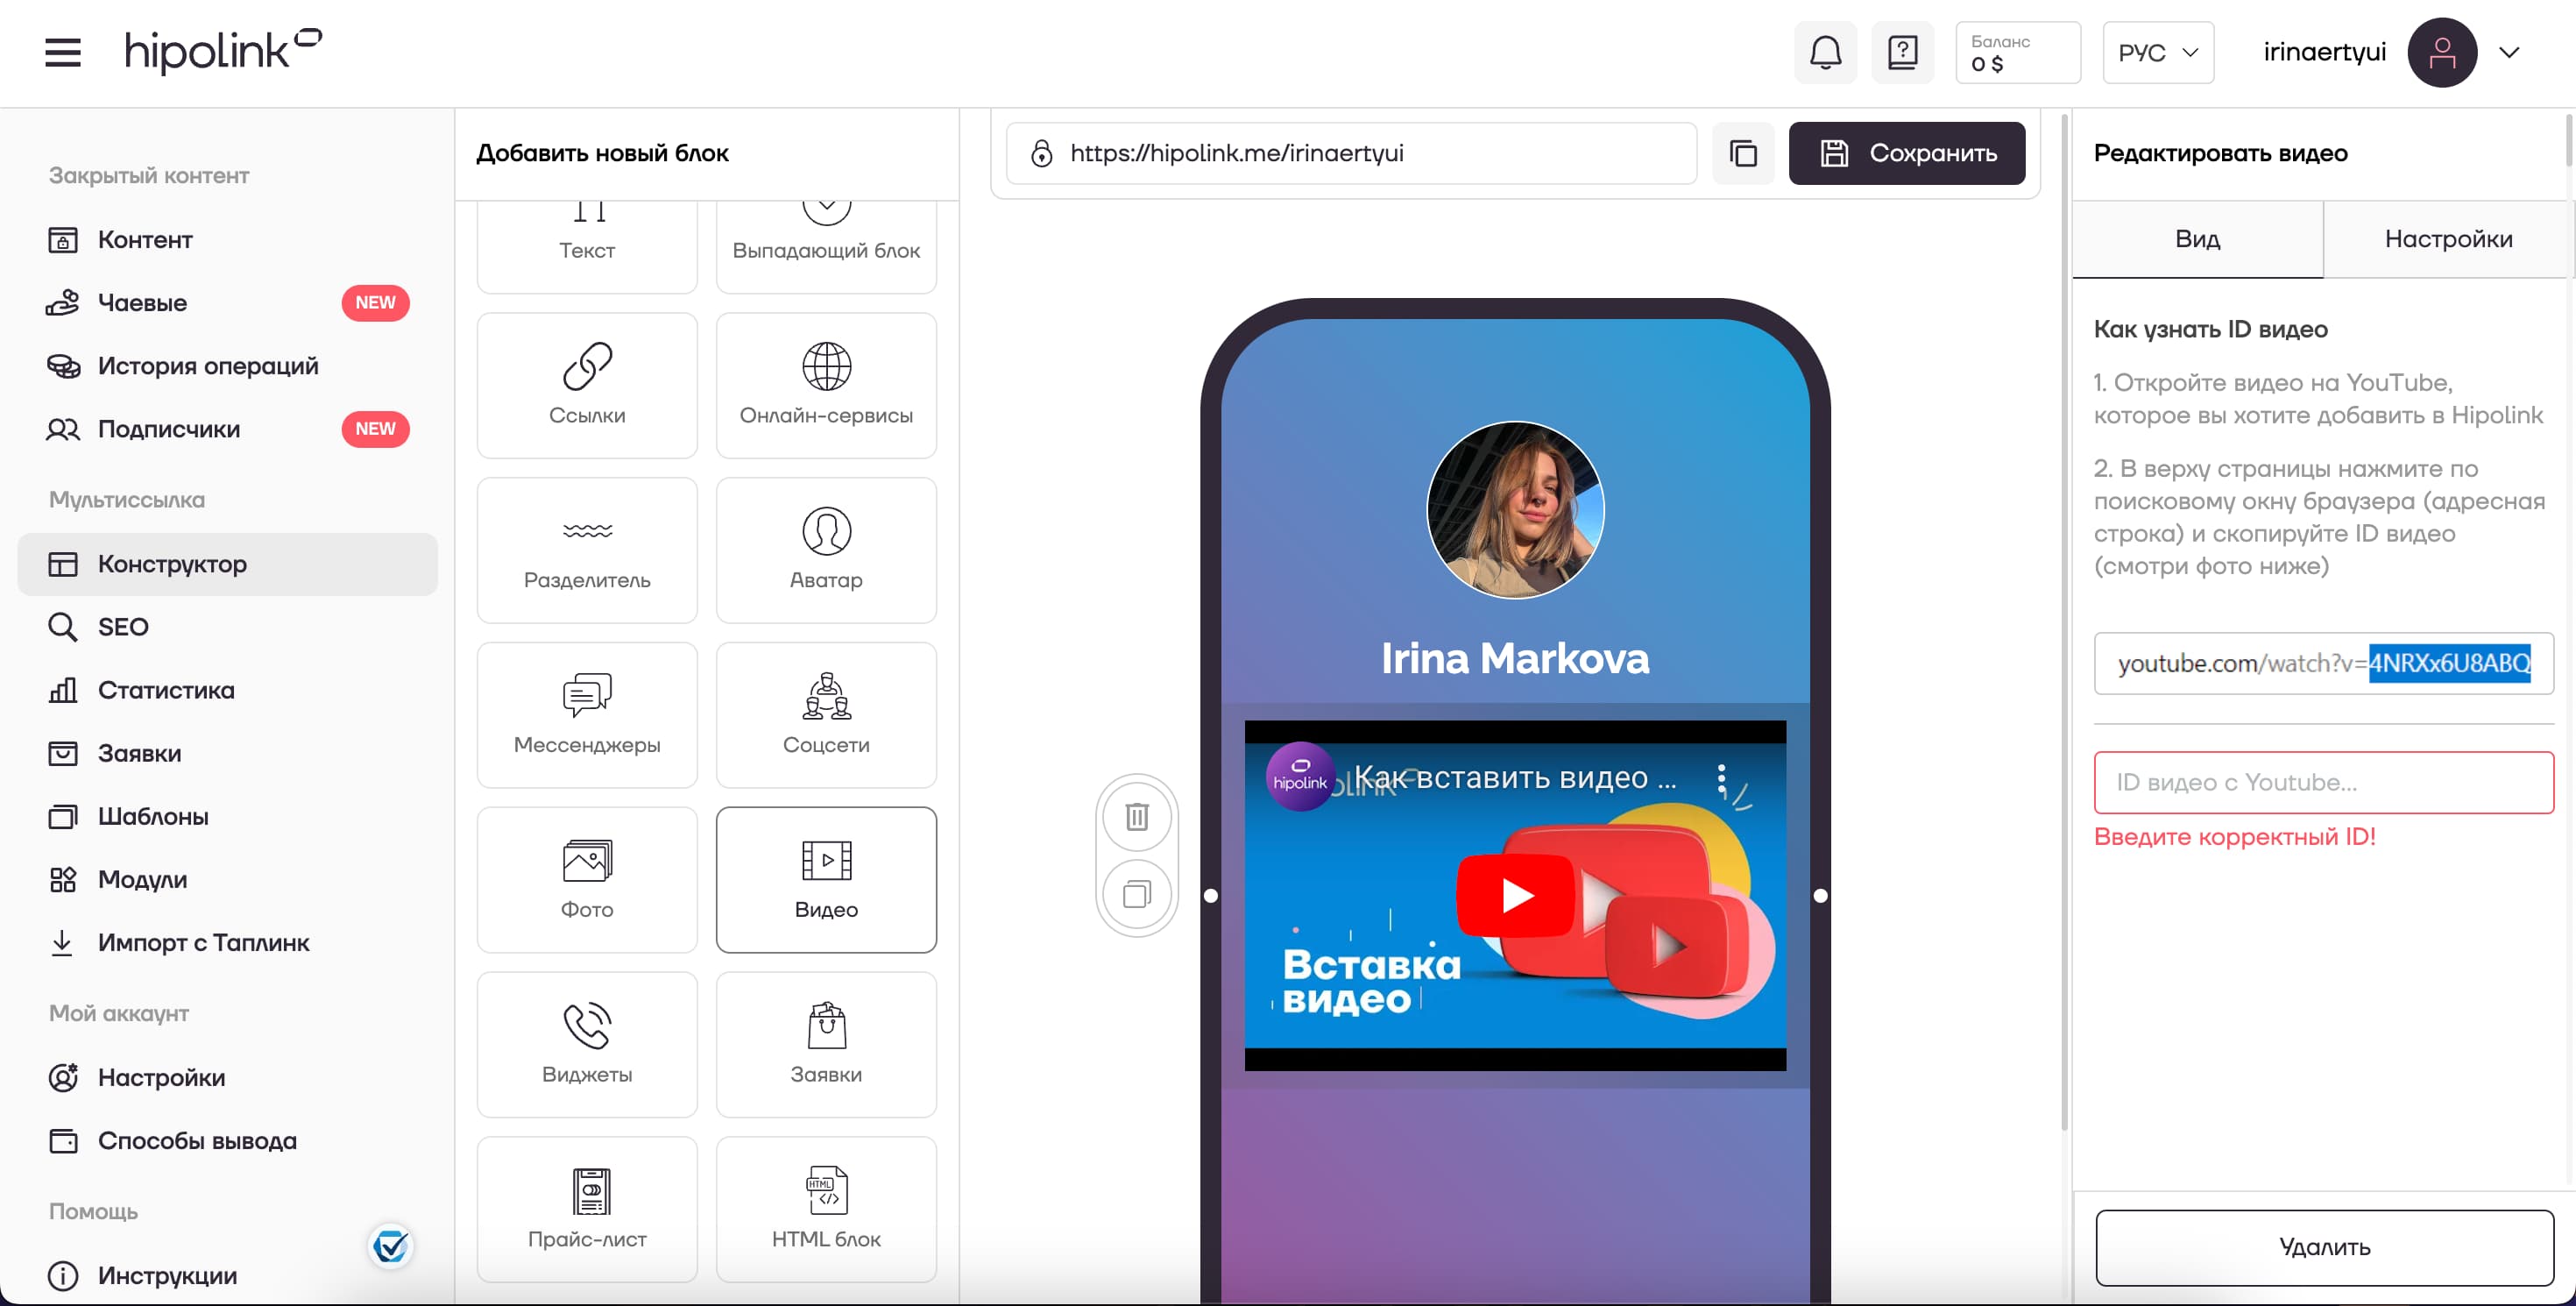Copy page link icon
Image resolution: width=2576 pixels, height=1306 pixels.
tap(1743, 153)
